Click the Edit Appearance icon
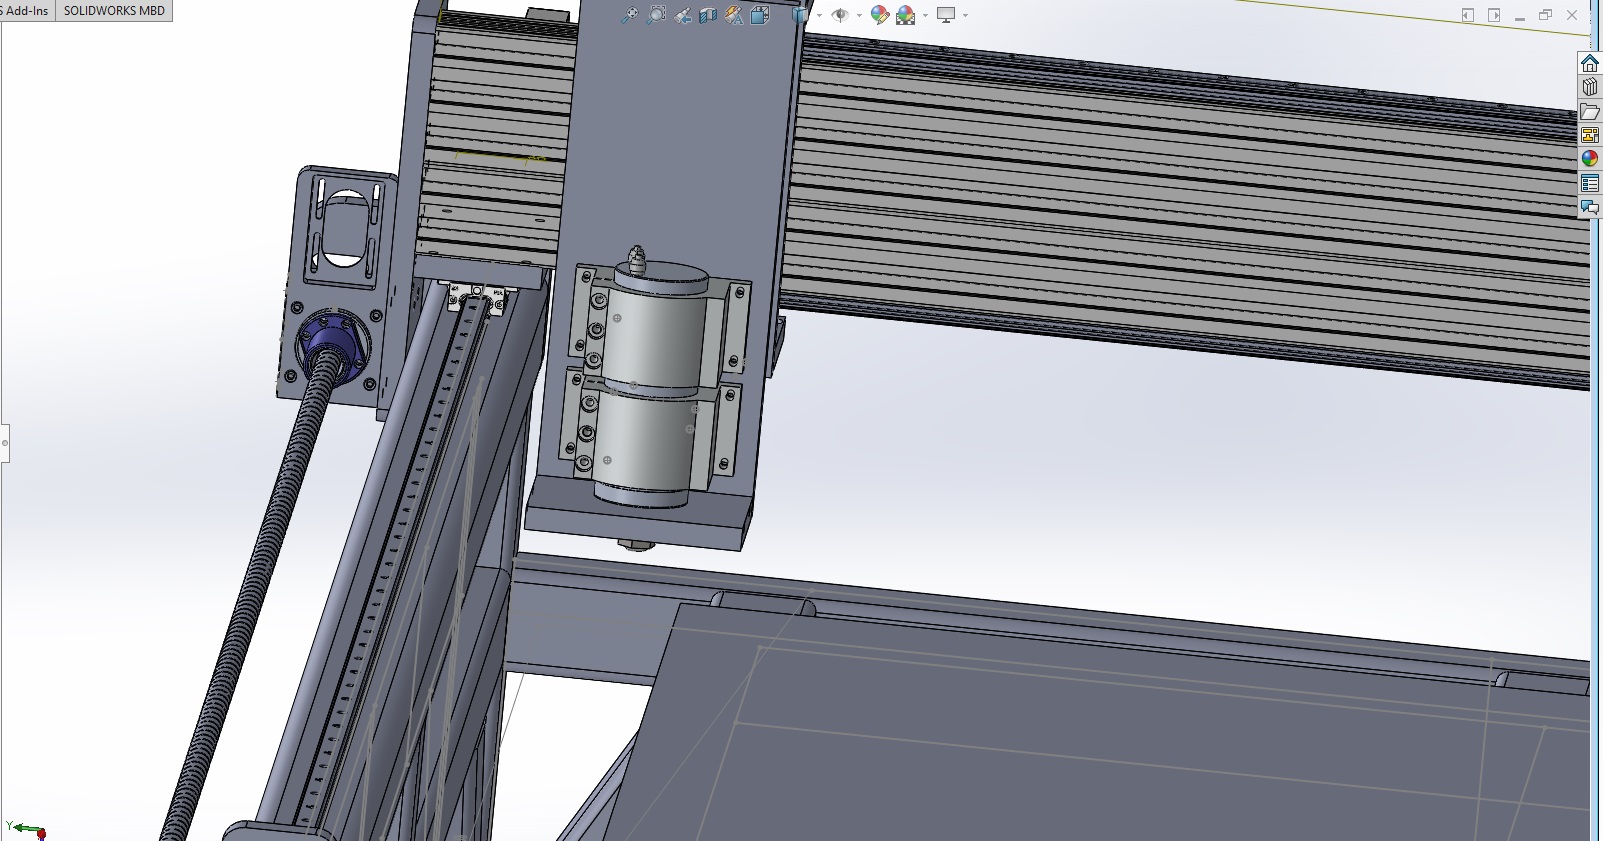The image size is (1603, 841). [x=879, y=15]
